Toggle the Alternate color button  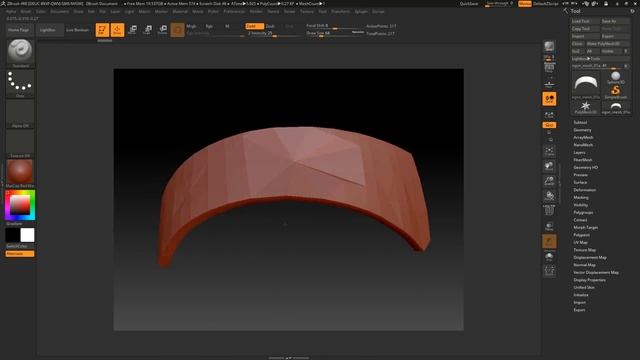coord(20,254)
